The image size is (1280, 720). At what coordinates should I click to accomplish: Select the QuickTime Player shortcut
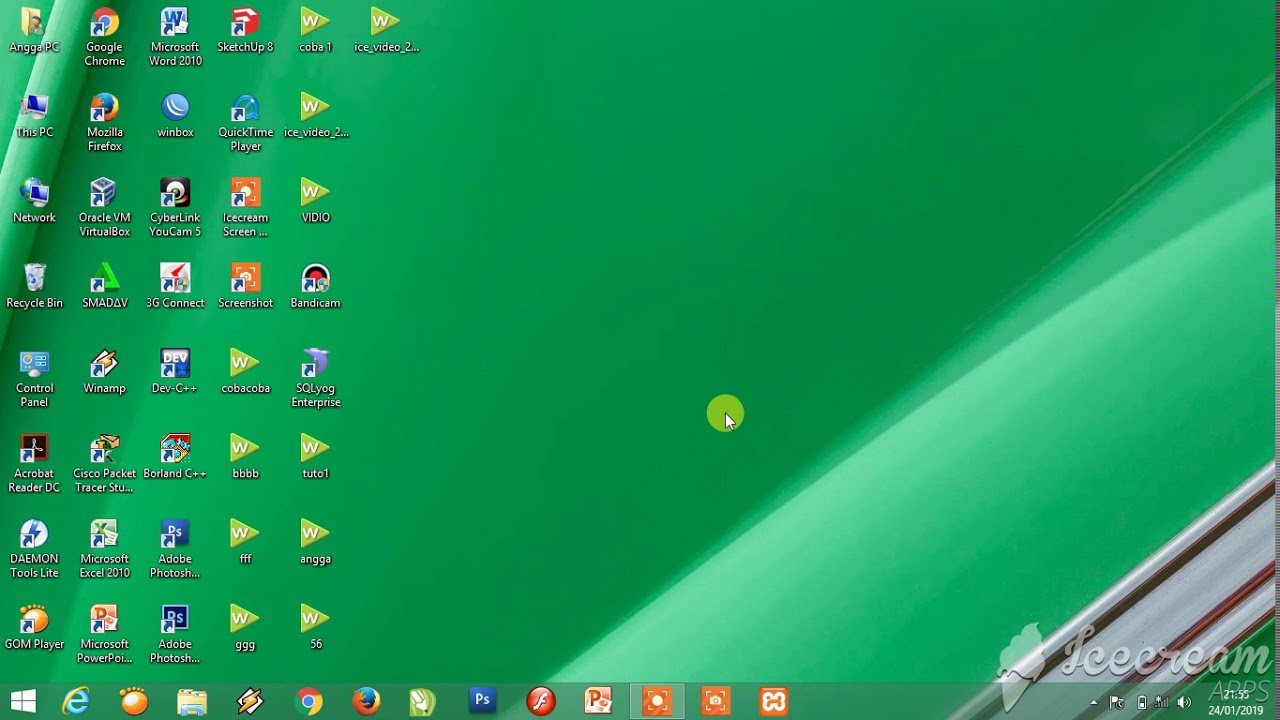pyautogui.click(x=245, y=123)
